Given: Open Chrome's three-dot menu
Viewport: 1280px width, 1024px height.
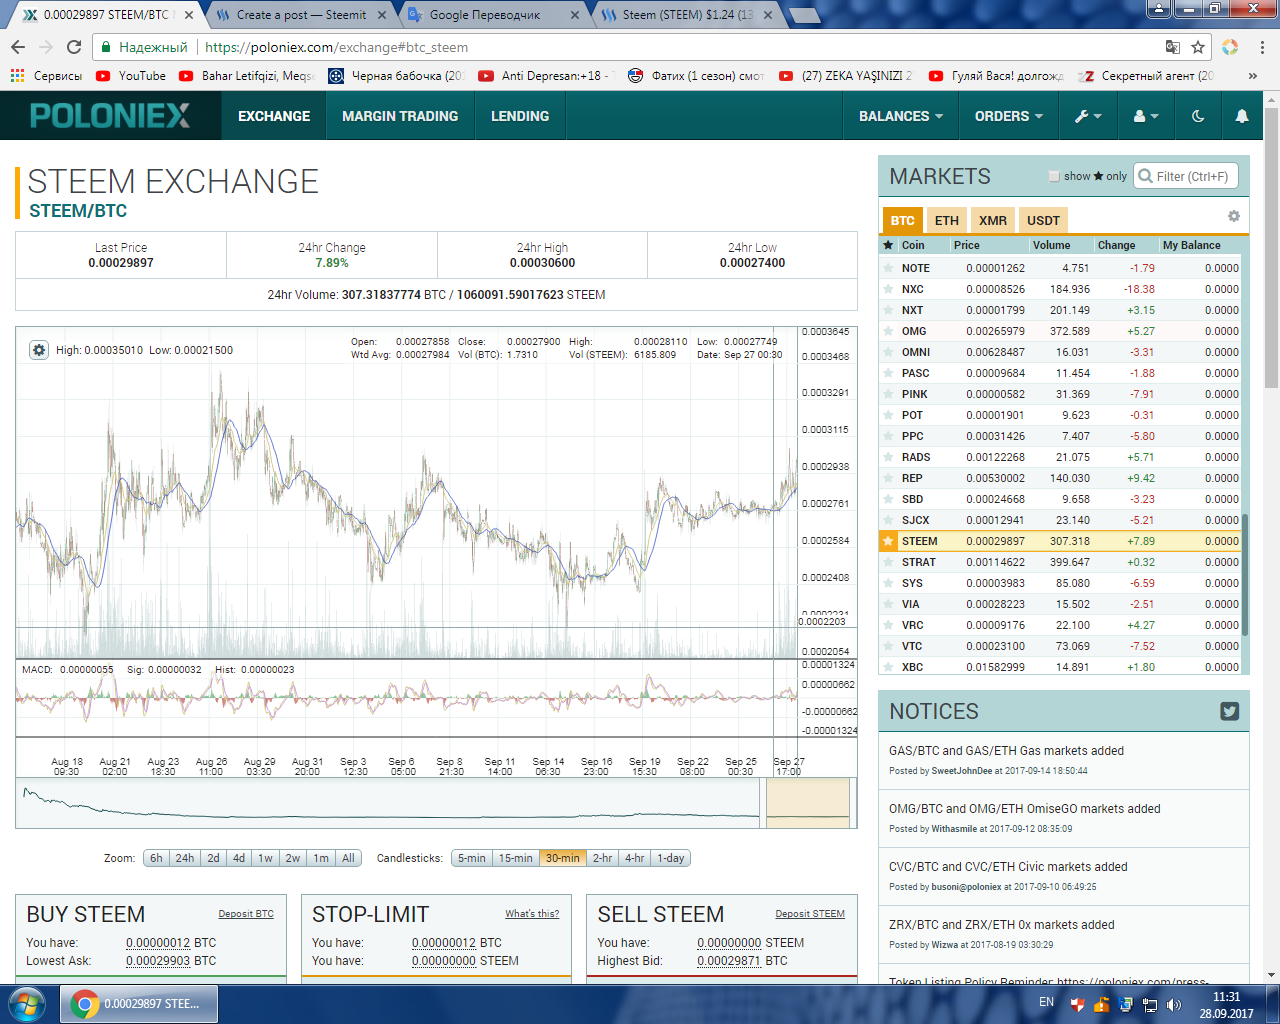Looking at the screenshot, I should 1263,47.
